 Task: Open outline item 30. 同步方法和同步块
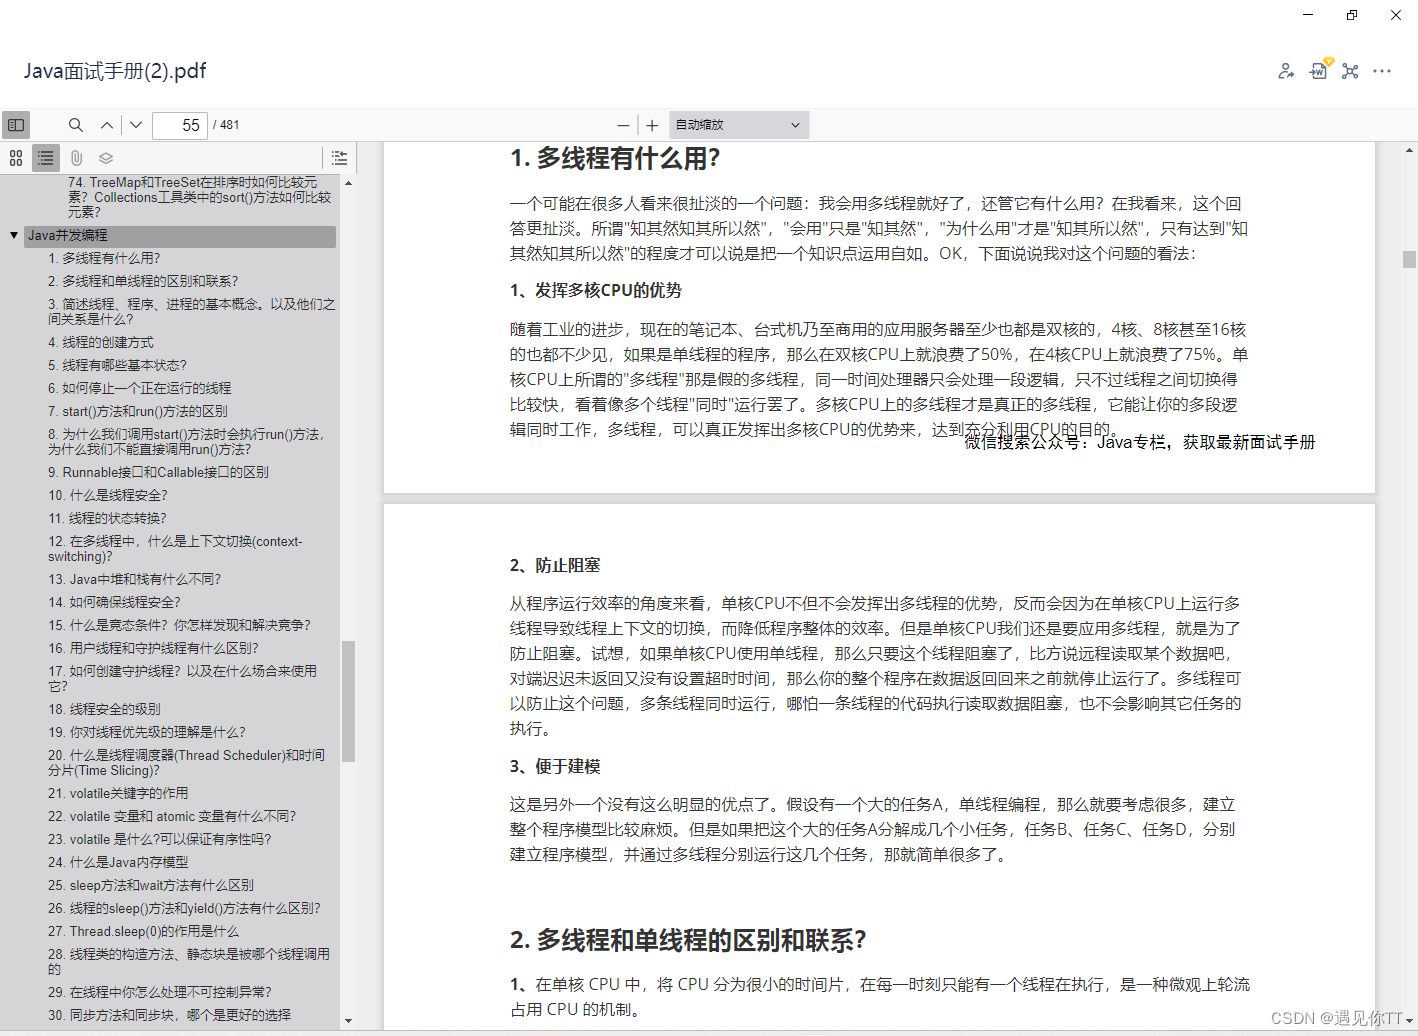click(x=170, y=1015)
